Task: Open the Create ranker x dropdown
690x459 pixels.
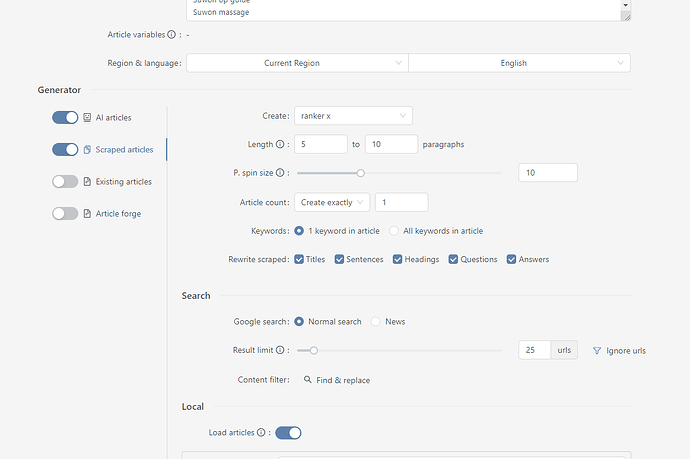Action: 353,116
